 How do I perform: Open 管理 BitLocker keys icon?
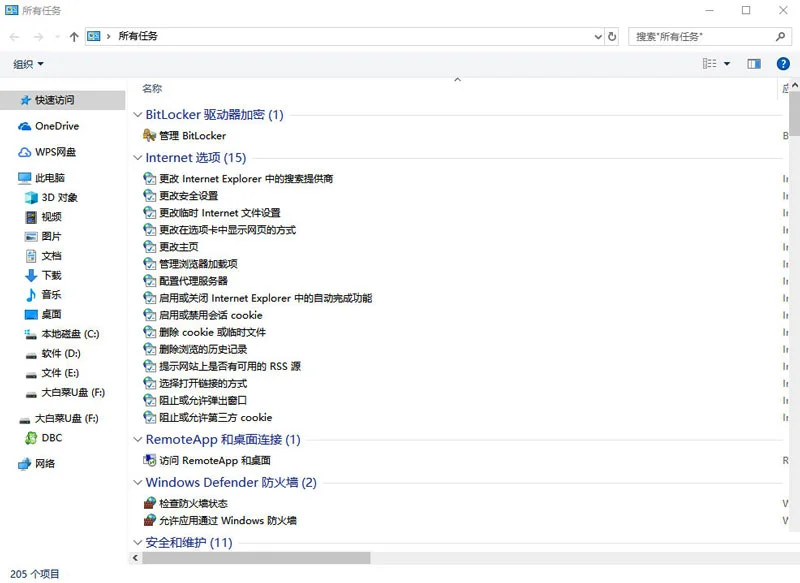click(x=149, y=135)
